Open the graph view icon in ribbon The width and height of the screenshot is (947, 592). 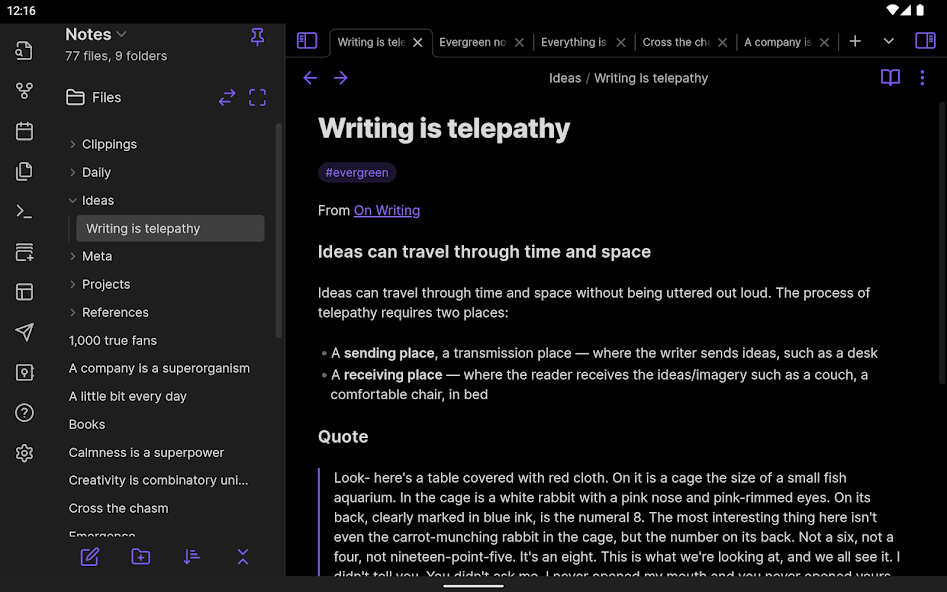(25, 91)
